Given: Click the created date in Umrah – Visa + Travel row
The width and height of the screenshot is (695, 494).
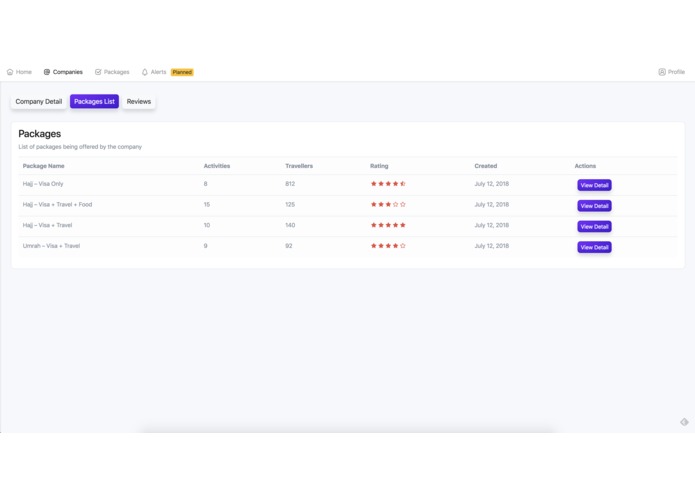Looking at the screenshot, I should (492, 246).
